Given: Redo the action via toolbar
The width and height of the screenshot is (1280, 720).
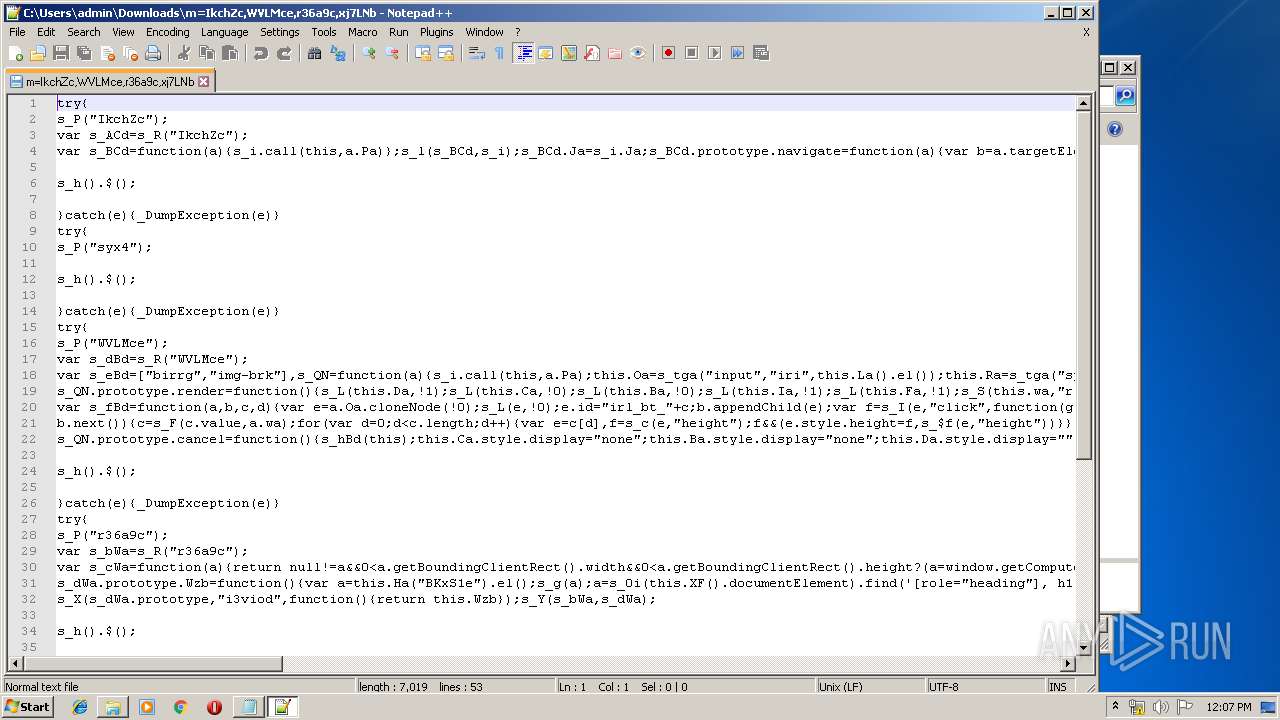Looking at the screenshot, I should [x=284, y=53].
